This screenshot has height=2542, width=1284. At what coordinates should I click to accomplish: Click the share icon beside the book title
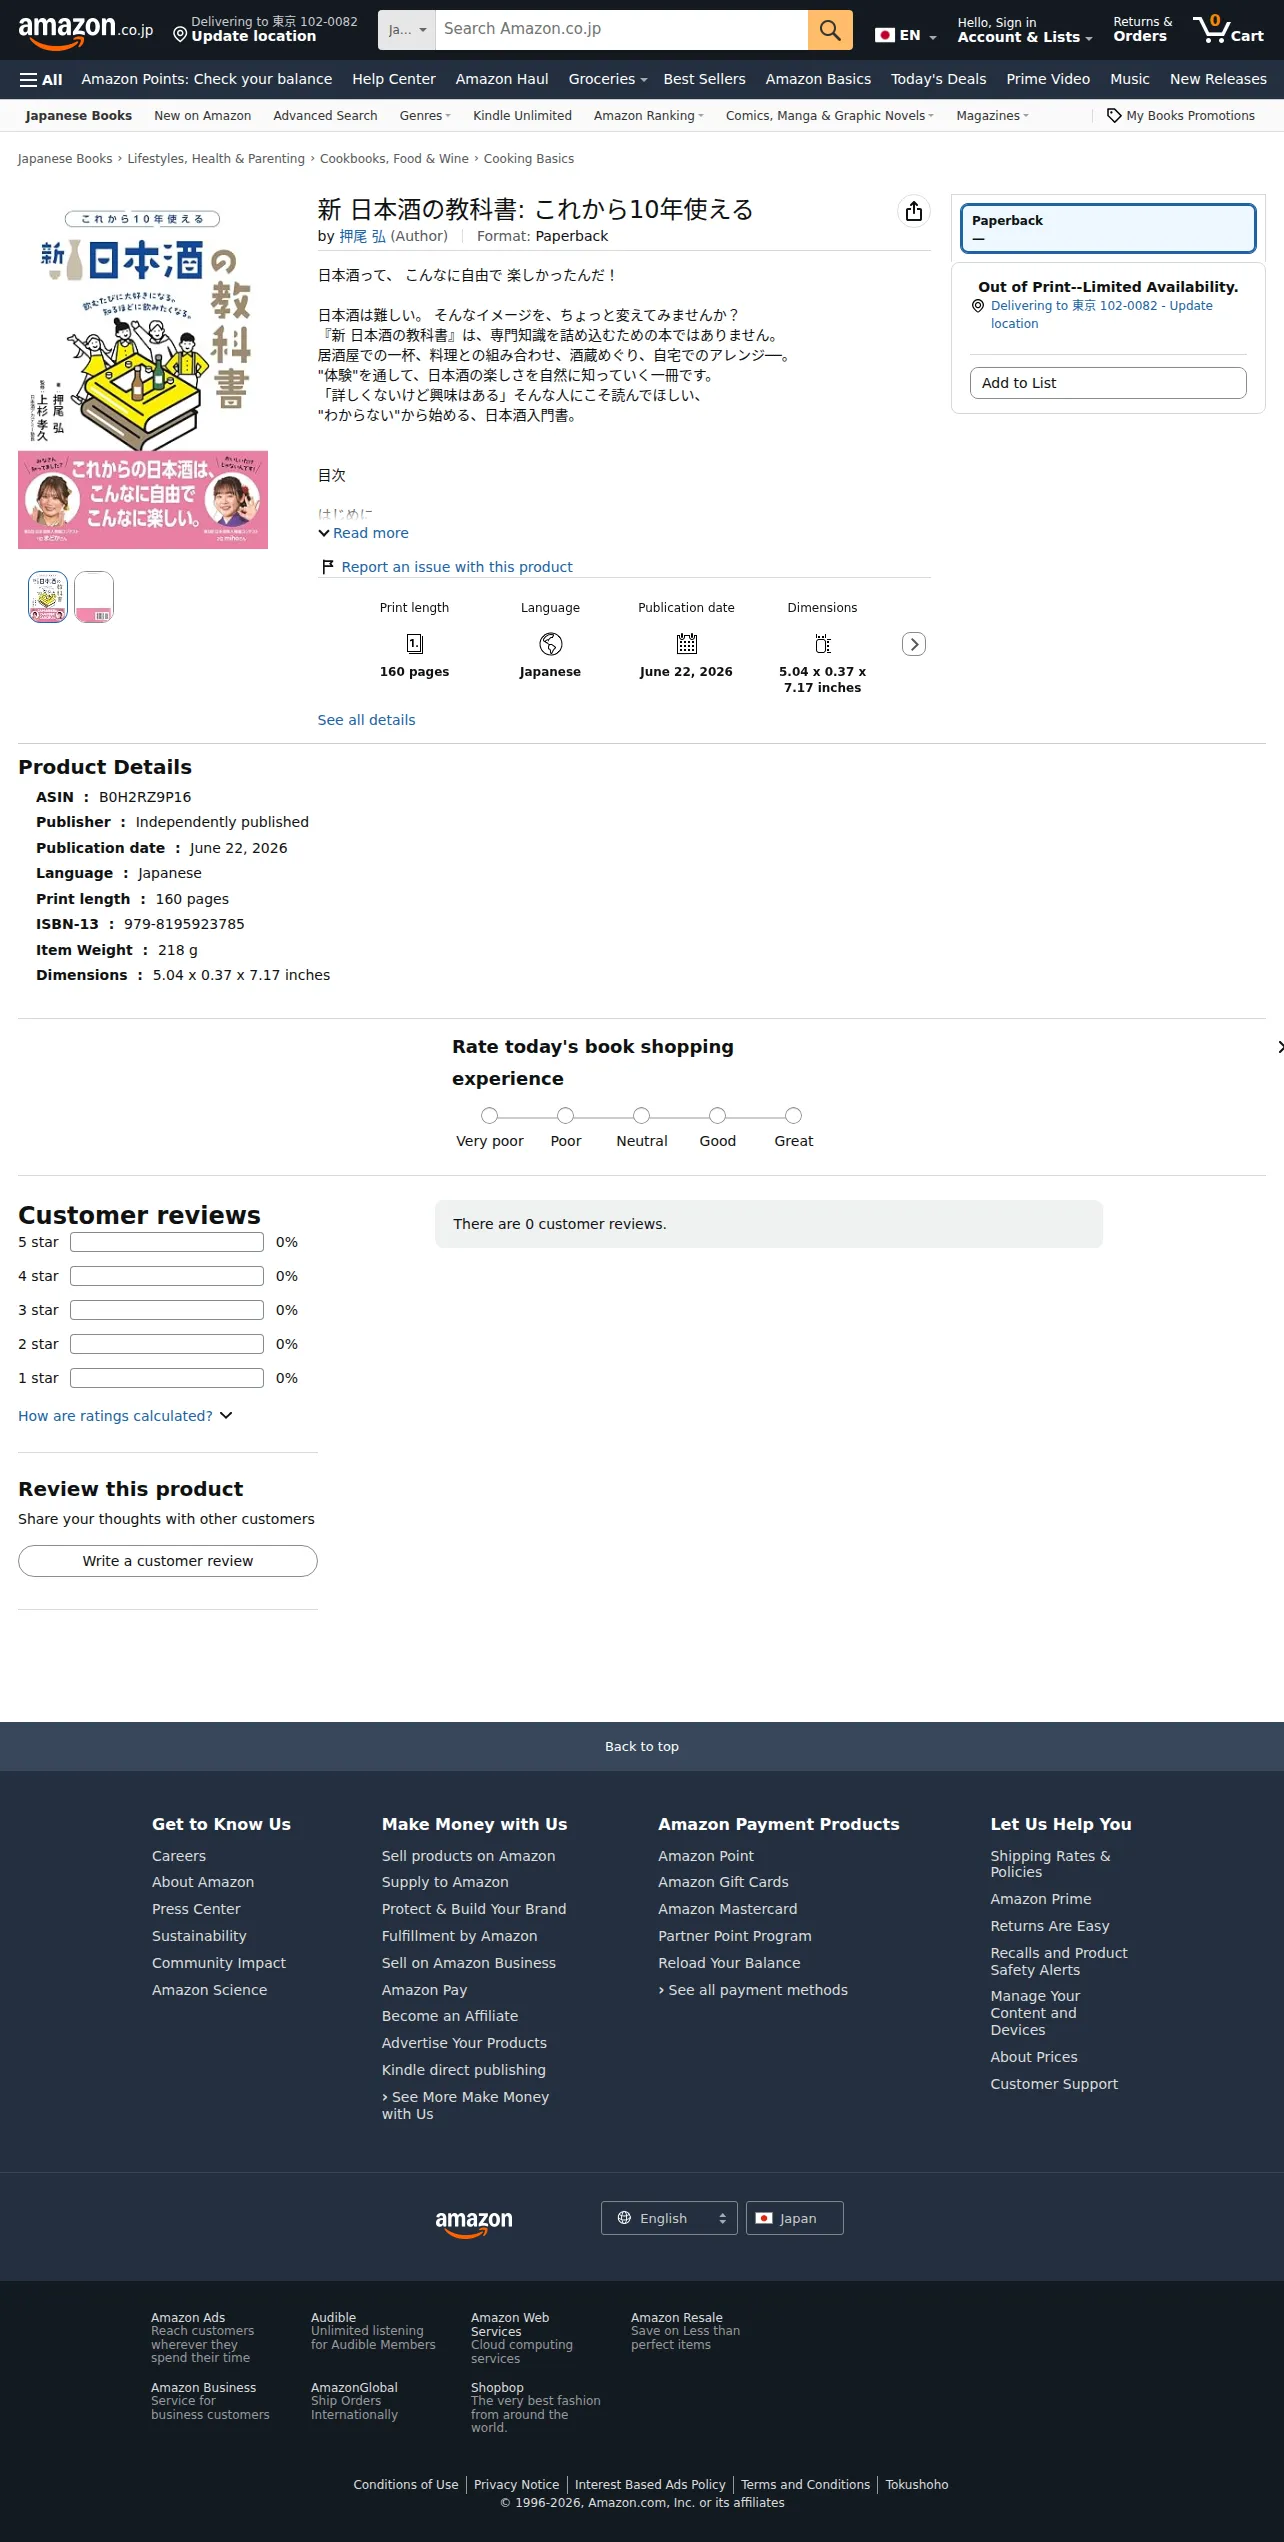[x=914, y=211]
